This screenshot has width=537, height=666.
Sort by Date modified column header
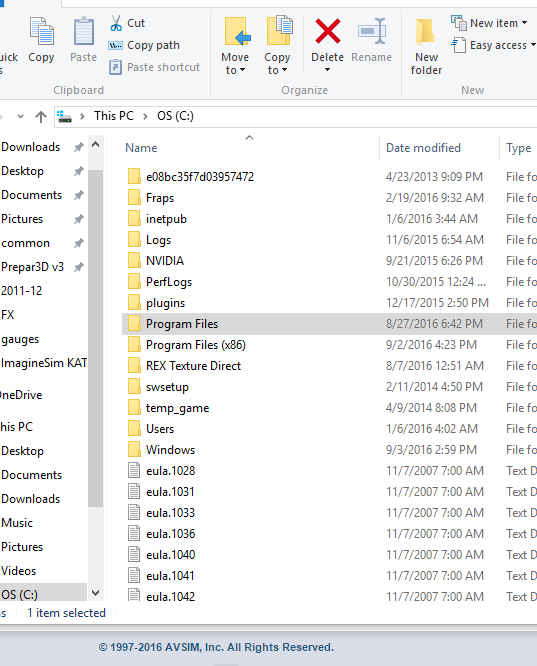tap(423, 148)
